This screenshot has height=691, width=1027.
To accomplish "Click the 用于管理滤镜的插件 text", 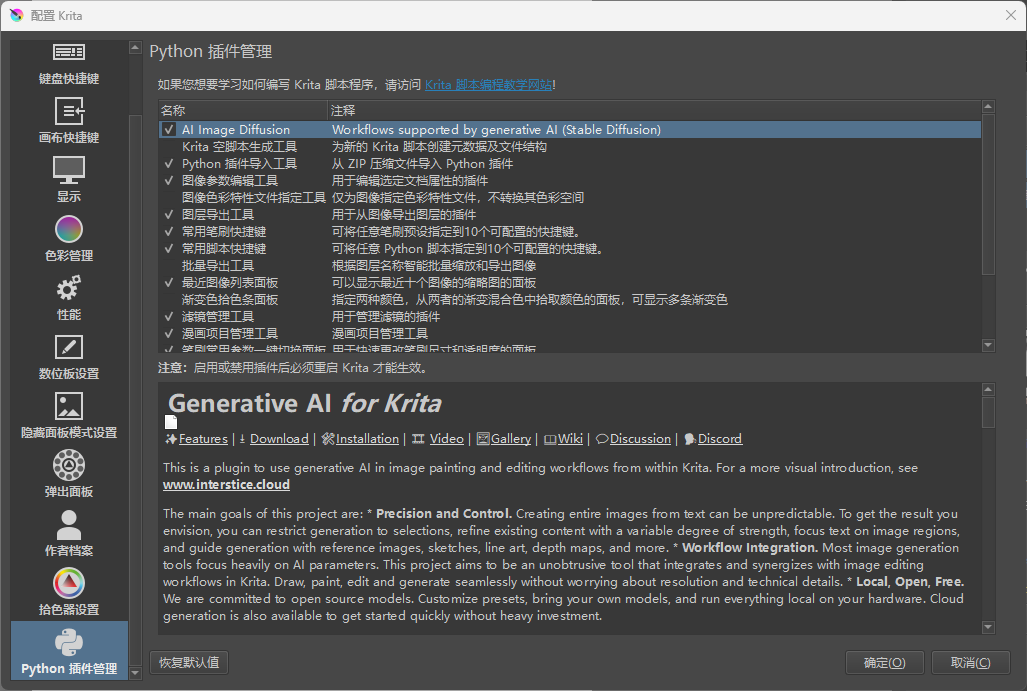I will pyautogui.click(x=386, y=317).
